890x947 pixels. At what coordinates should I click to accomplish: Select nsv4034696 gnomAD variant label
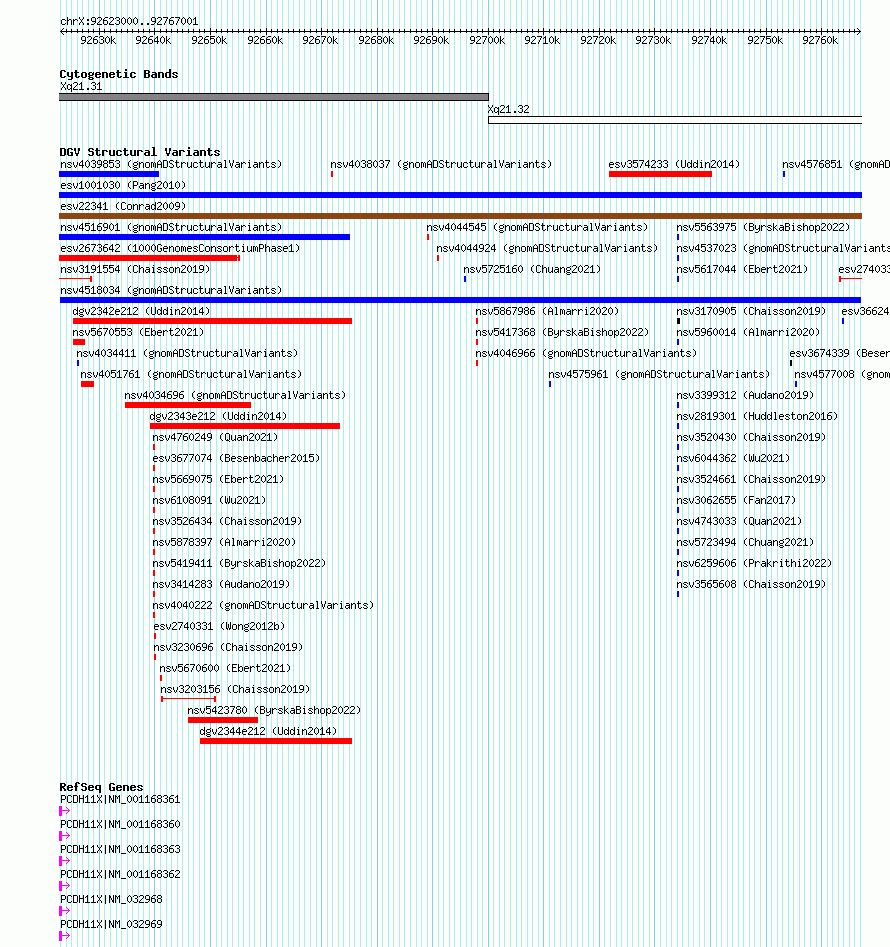point(235,395)
